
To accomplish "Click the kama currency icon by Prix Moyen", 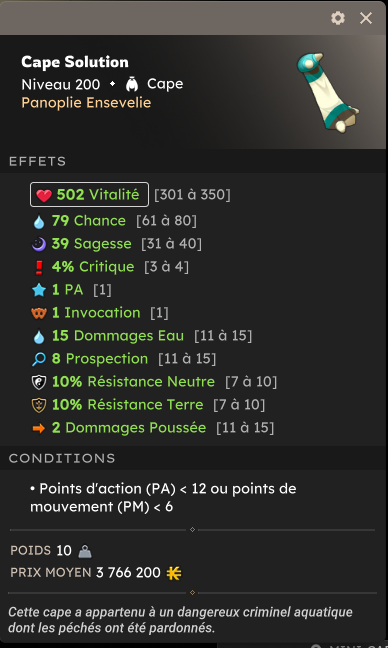I will click(x=174, y=573).
